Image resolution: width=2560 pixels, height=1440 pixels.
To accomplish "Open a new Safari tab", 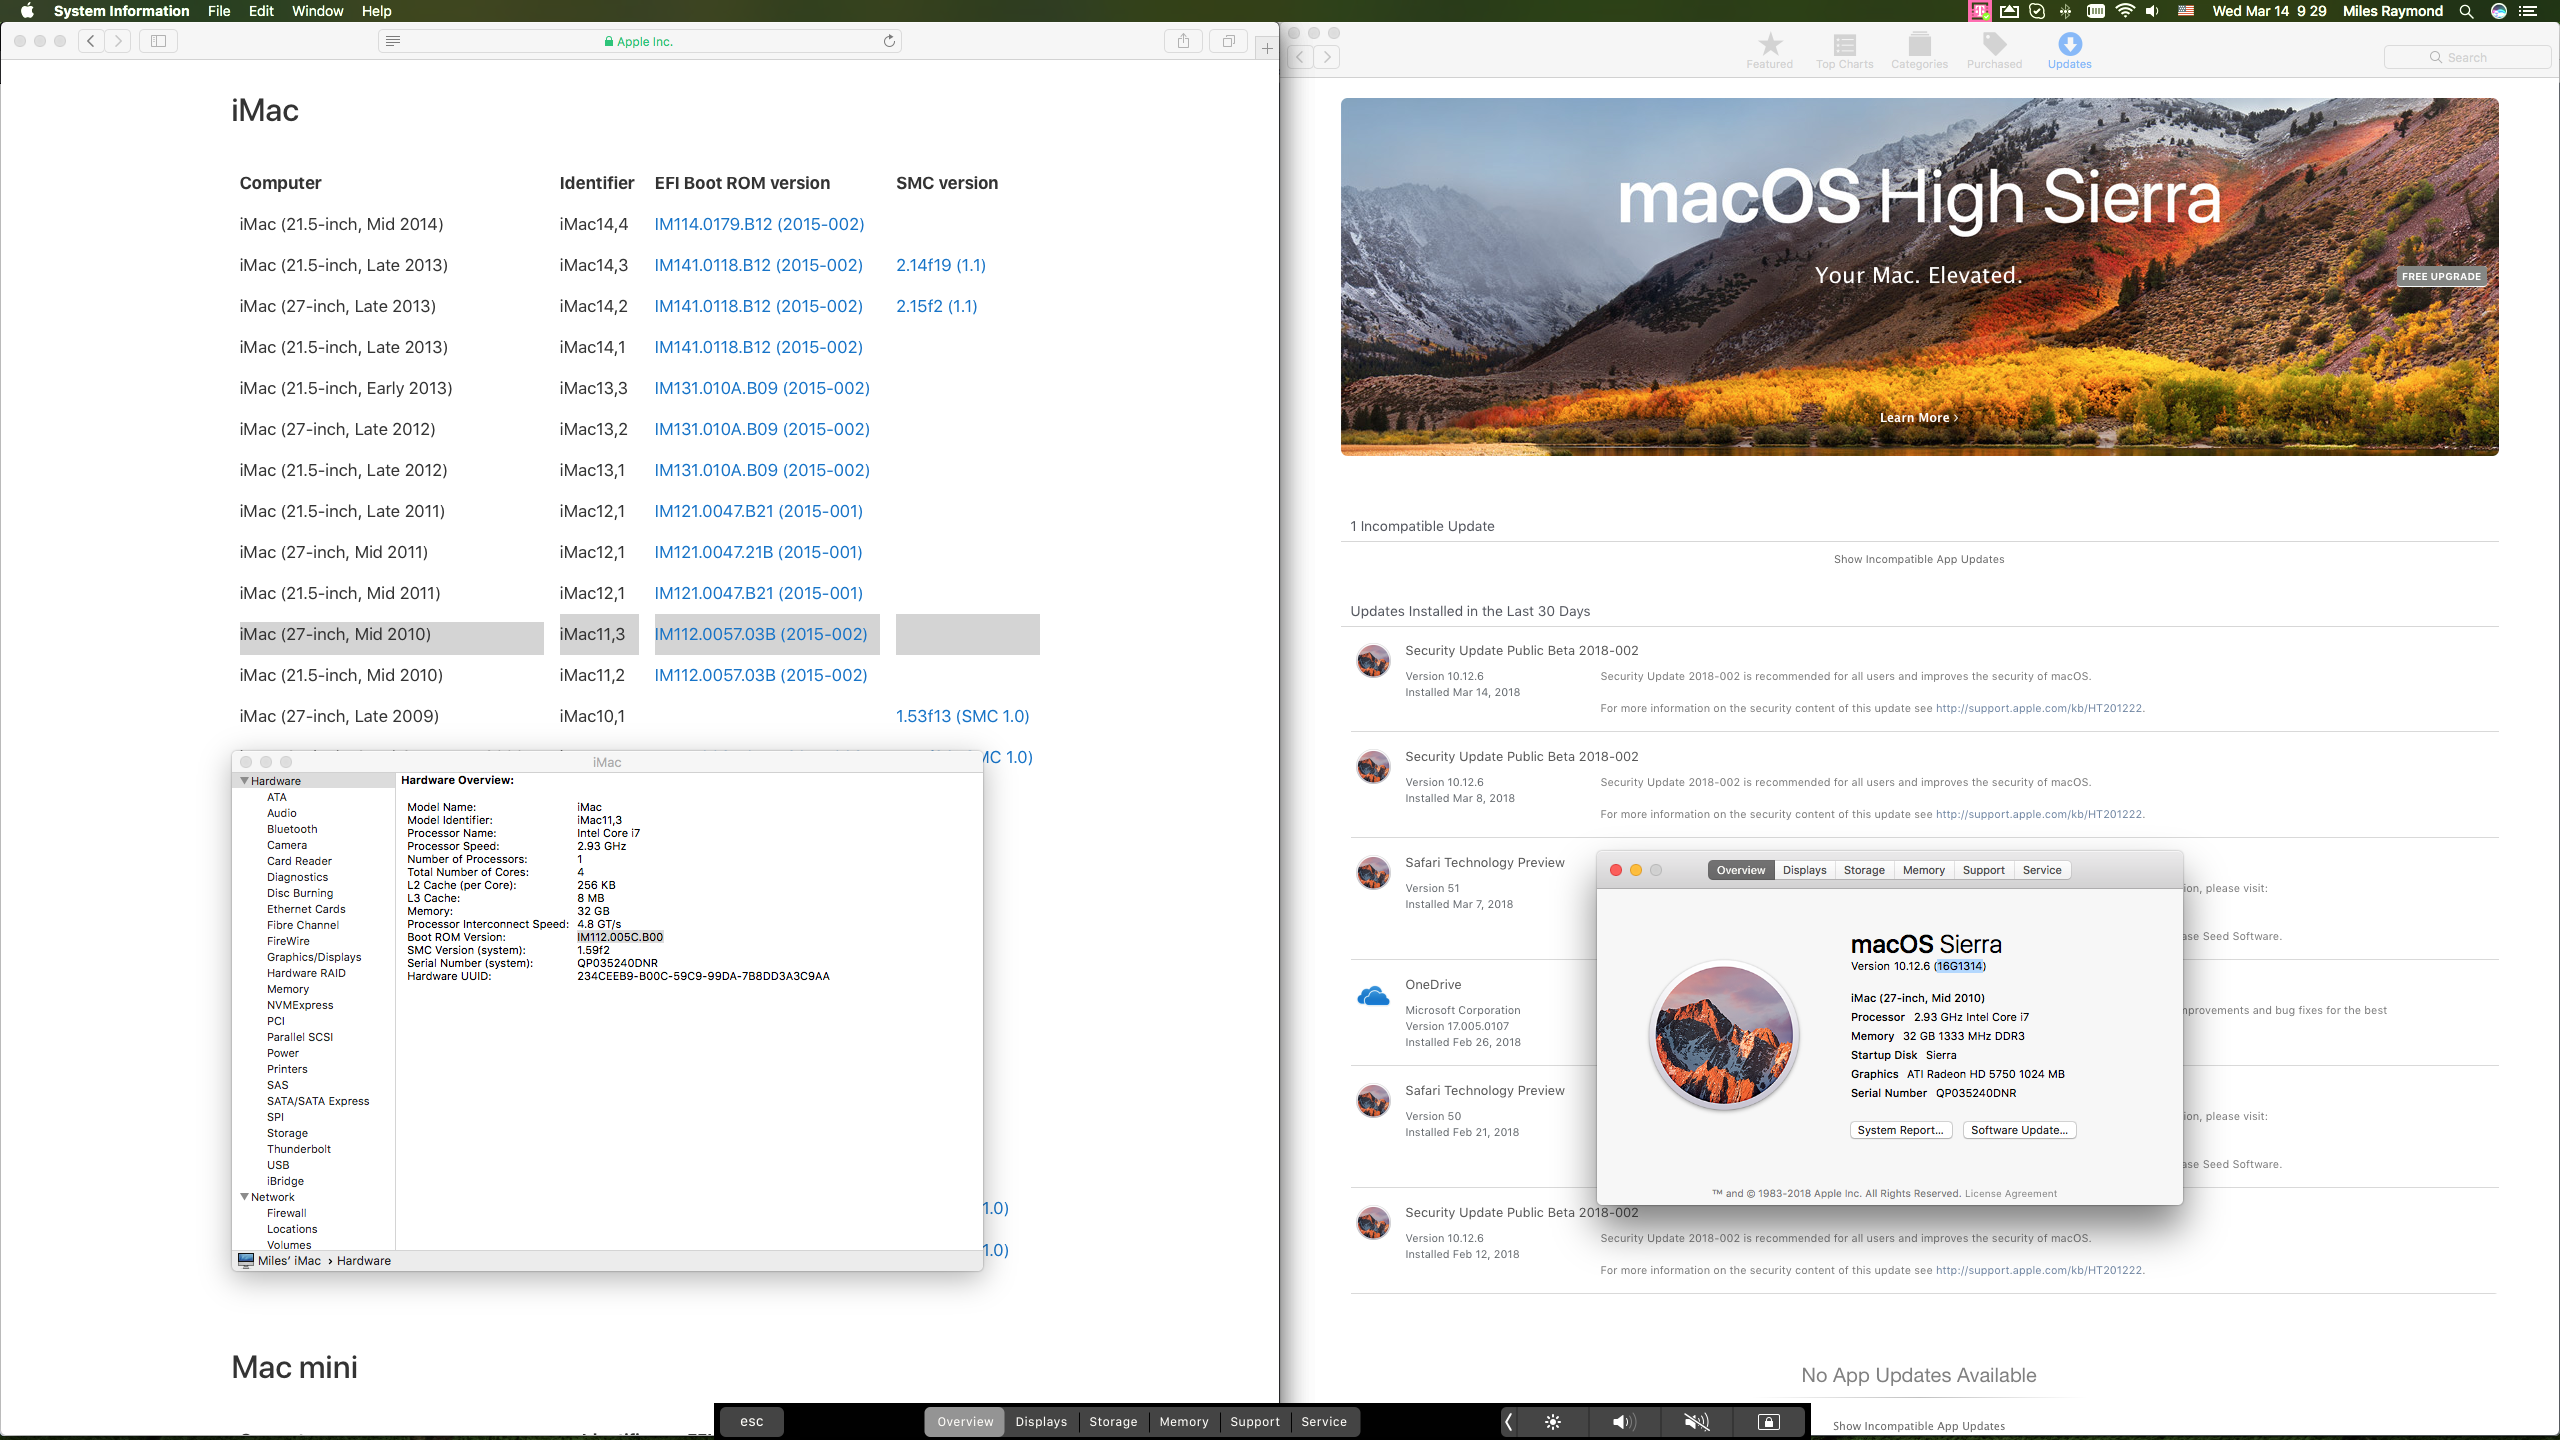I will pos(1266,47).
